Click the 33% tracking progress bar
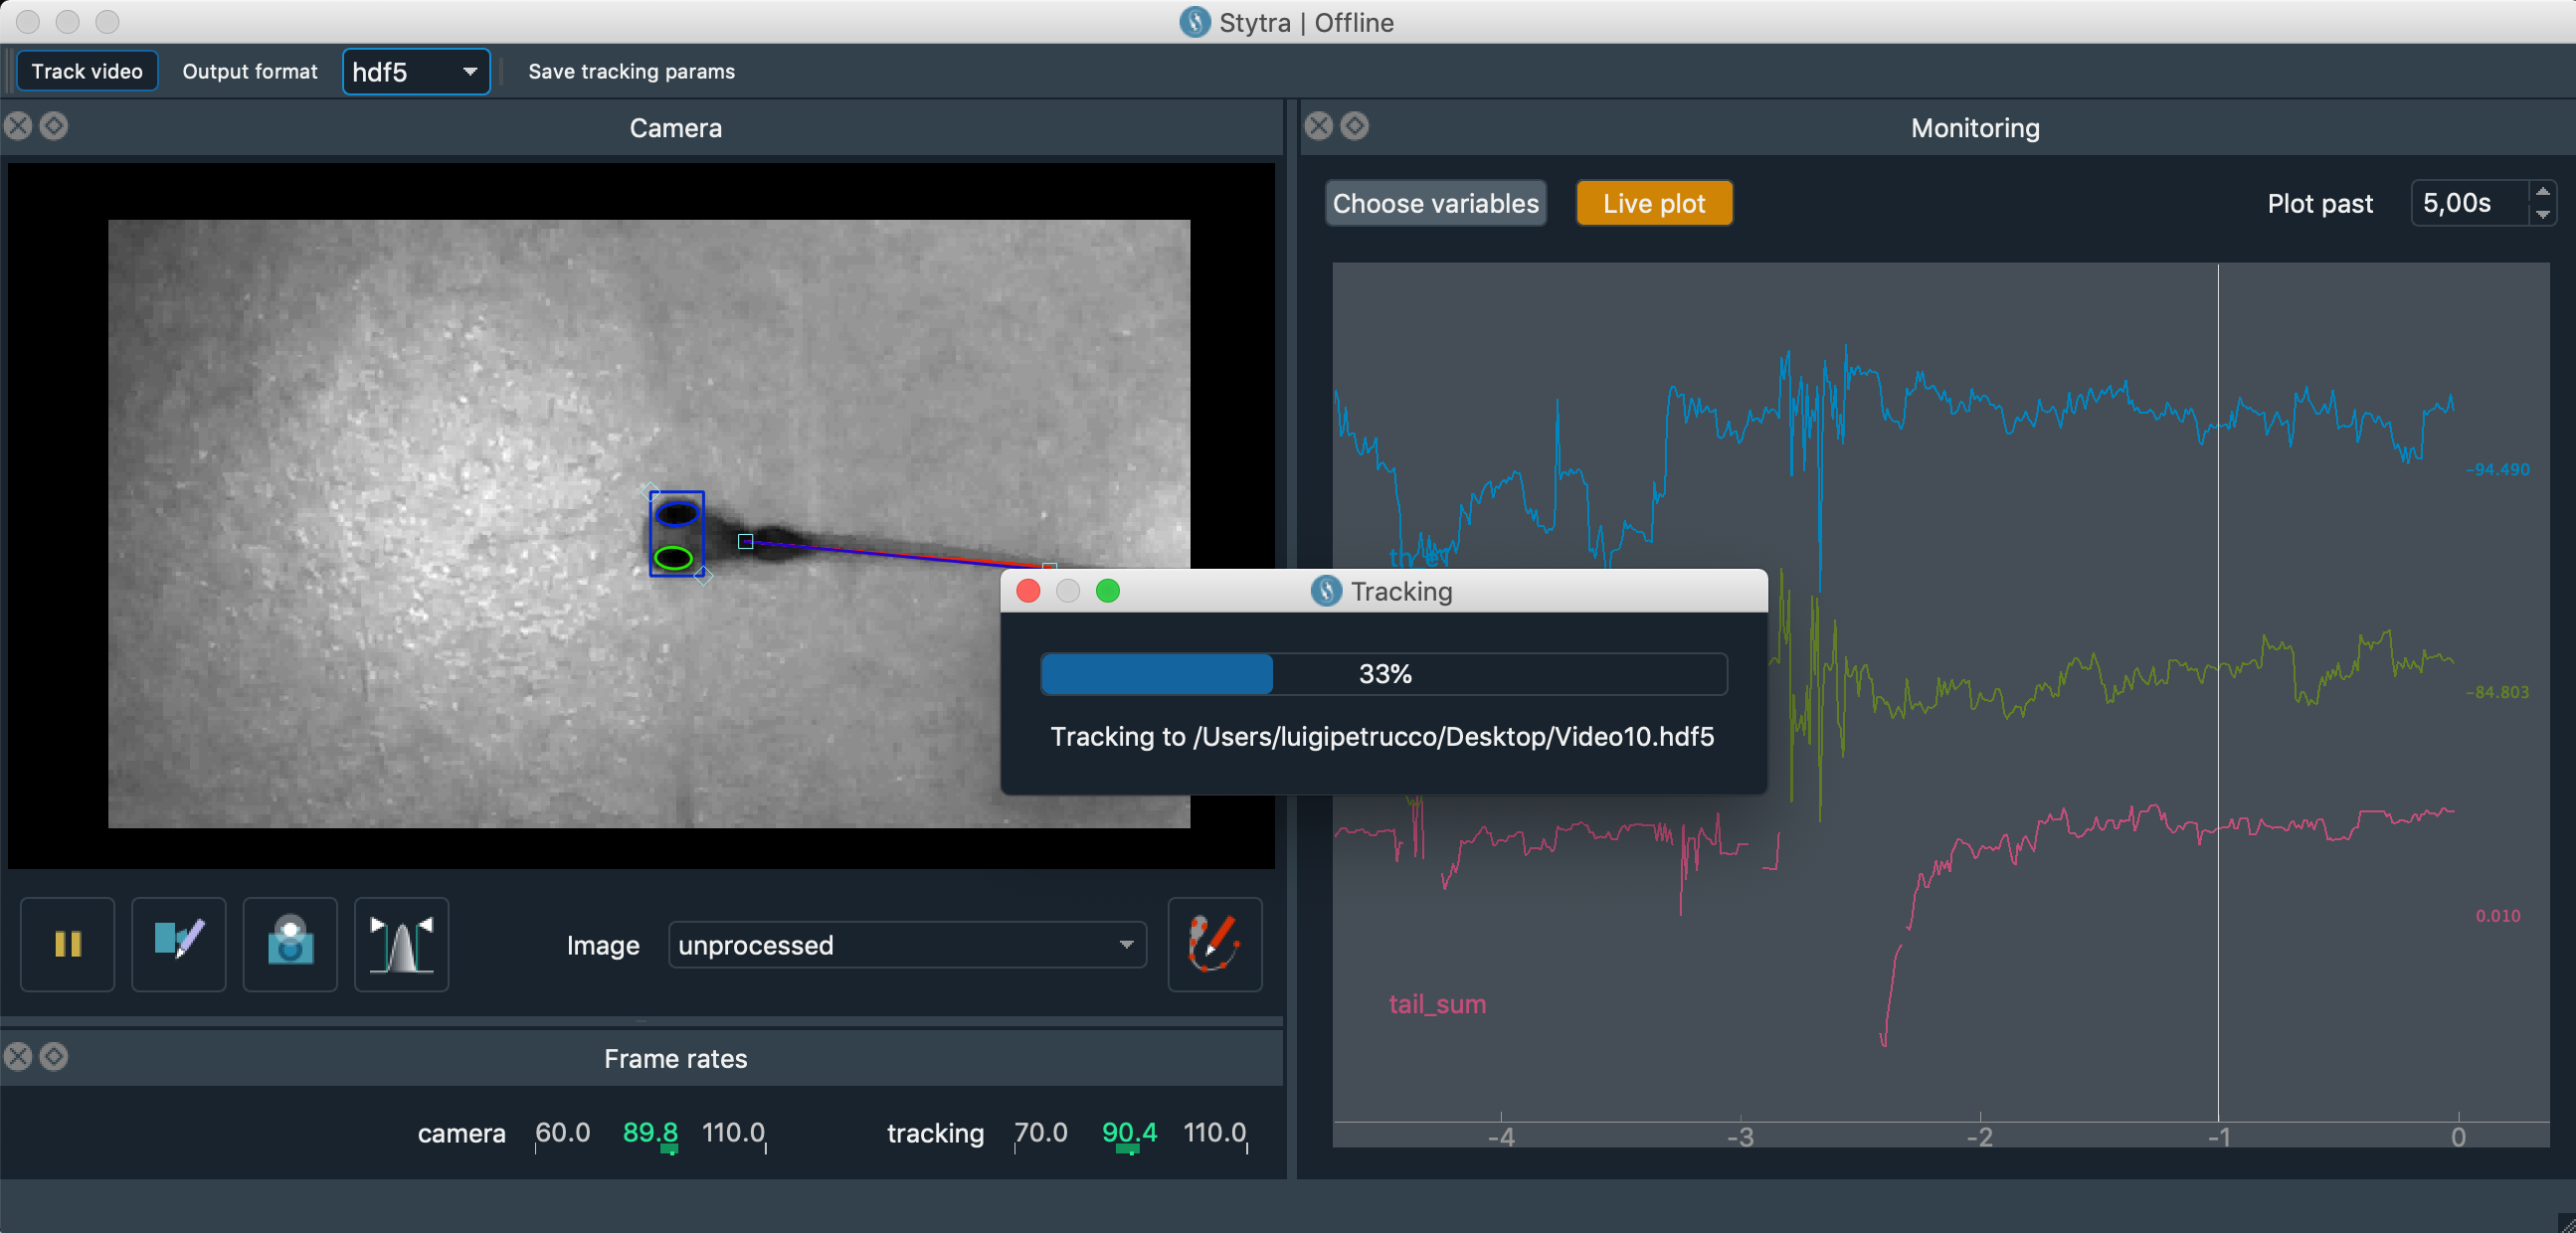Screen dimensions: 2576x1233 [1383, 673]
